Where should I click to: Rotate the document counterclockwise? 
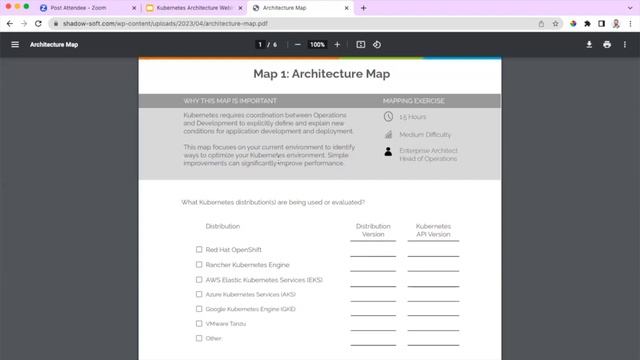click(x=377, y=44)
